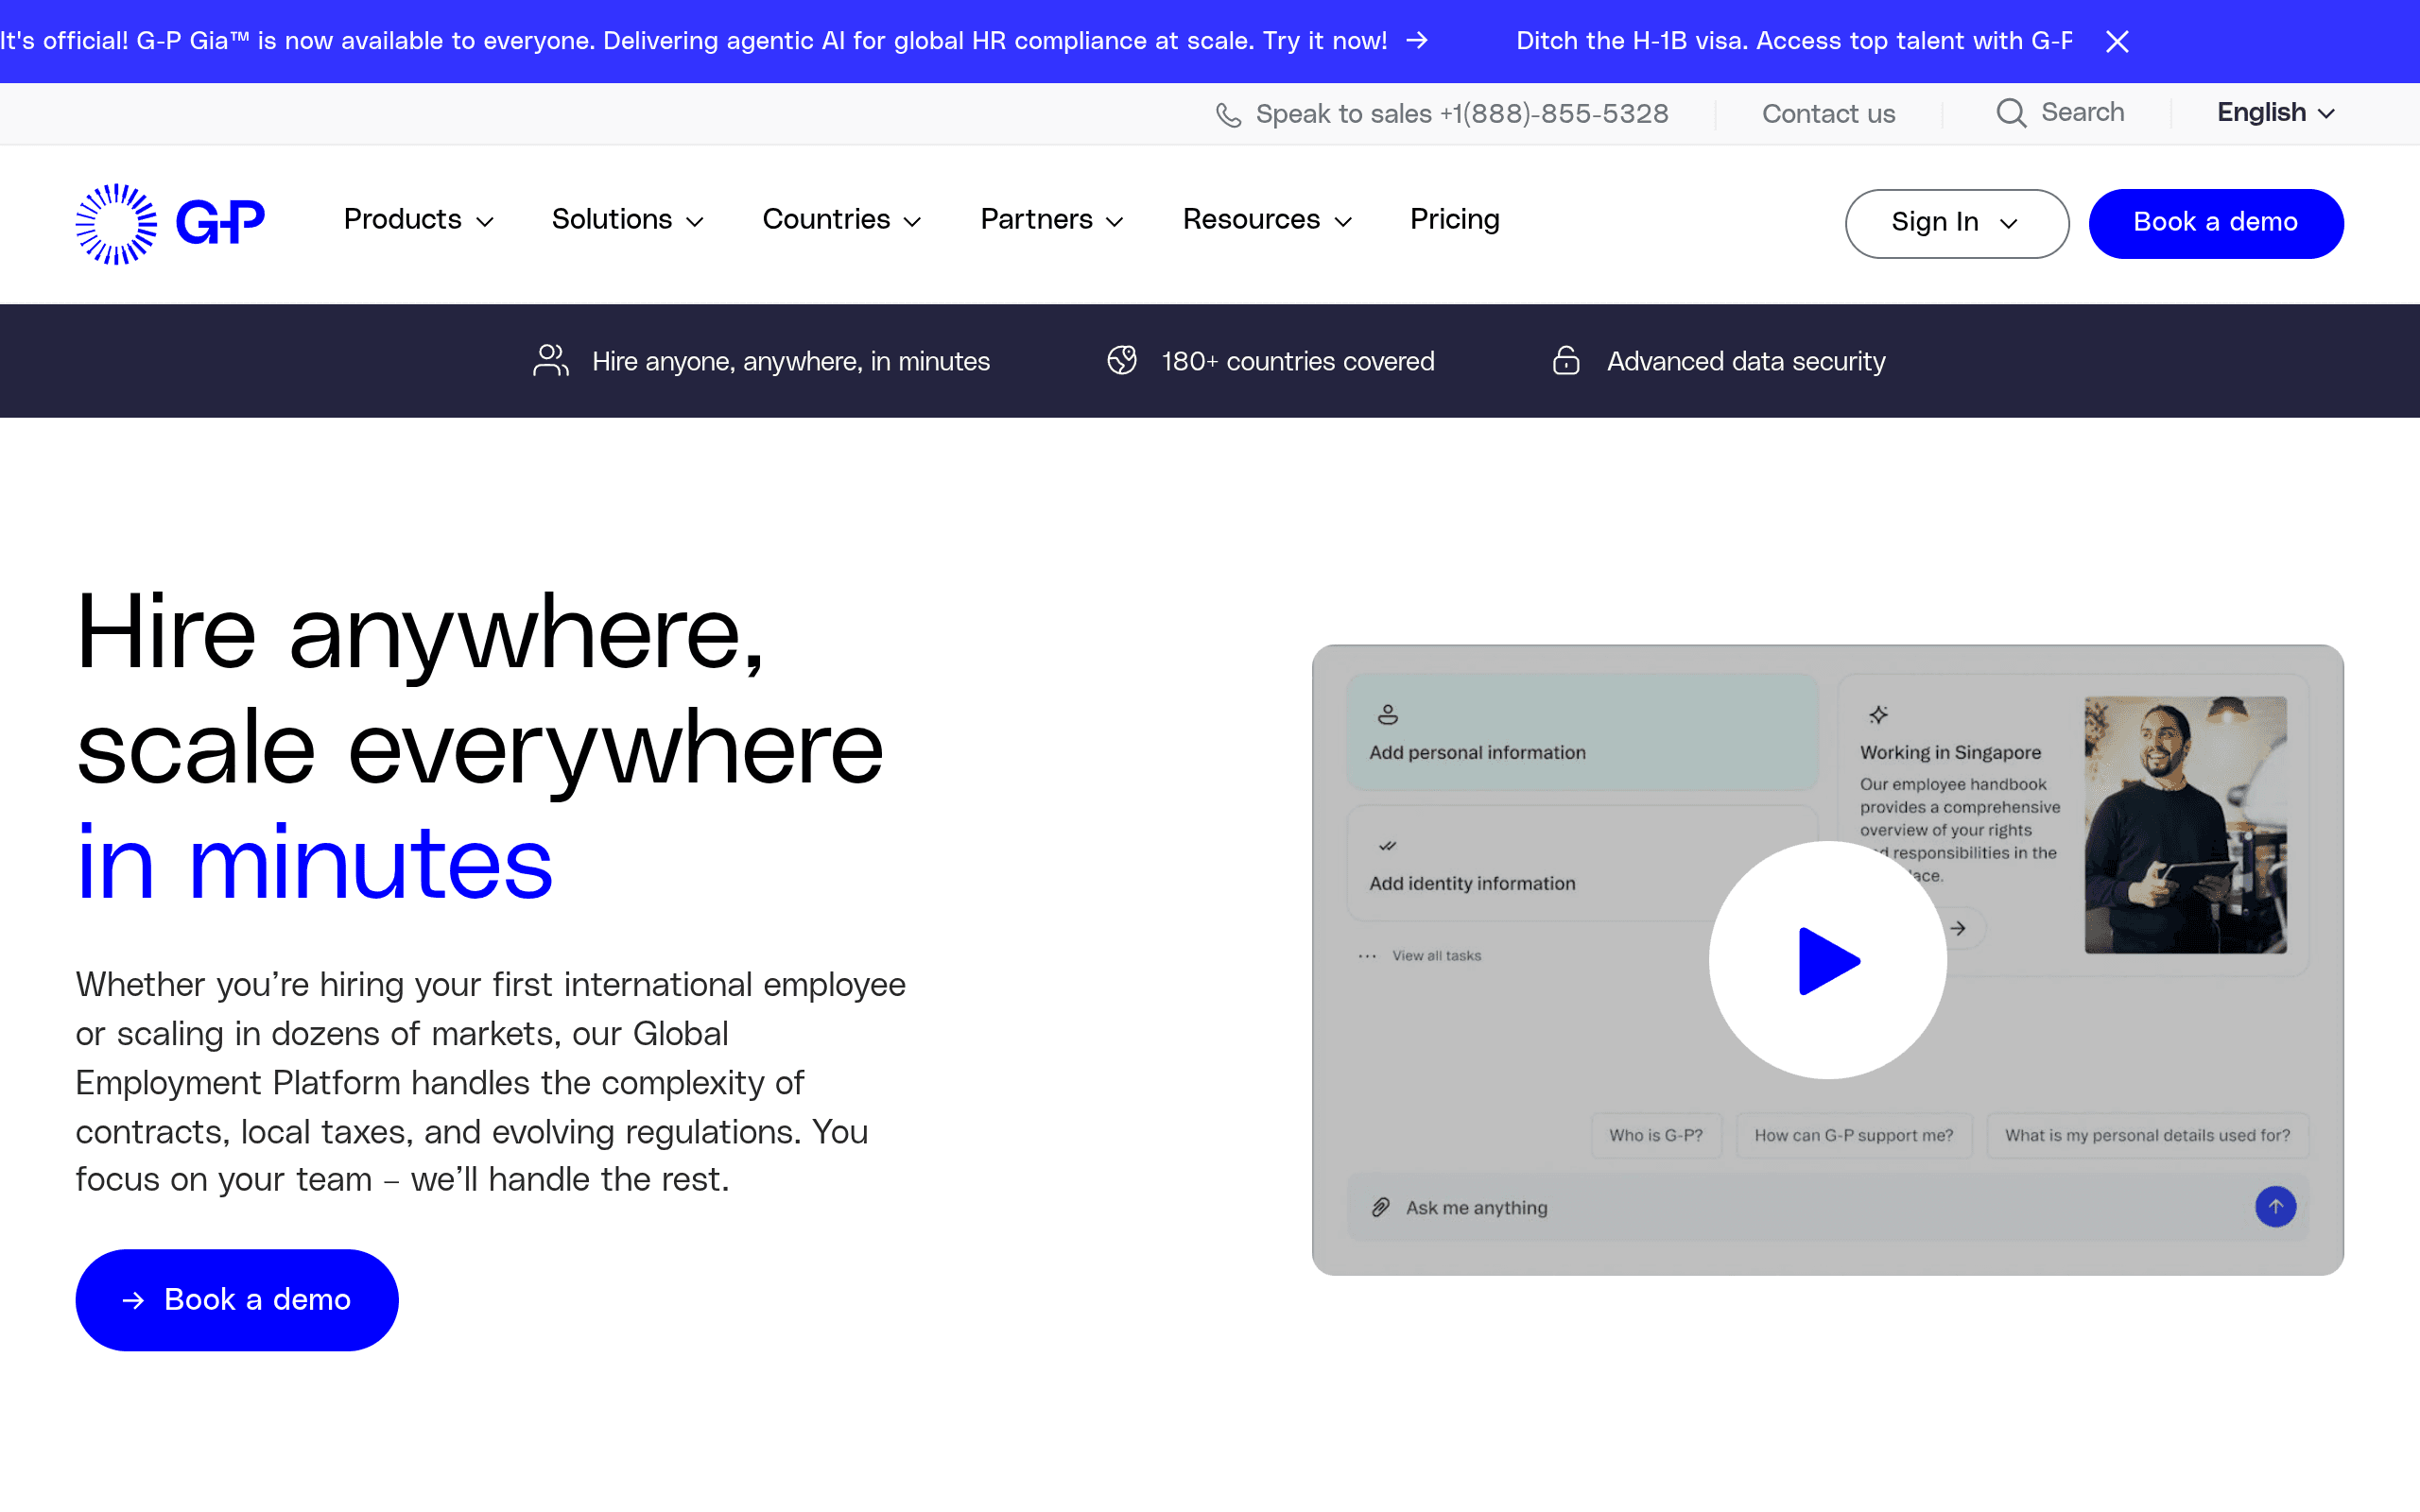Click 'Hire anyone, anywhere, in minutes' text
2420x1512 pixels.
coord(791,361)
